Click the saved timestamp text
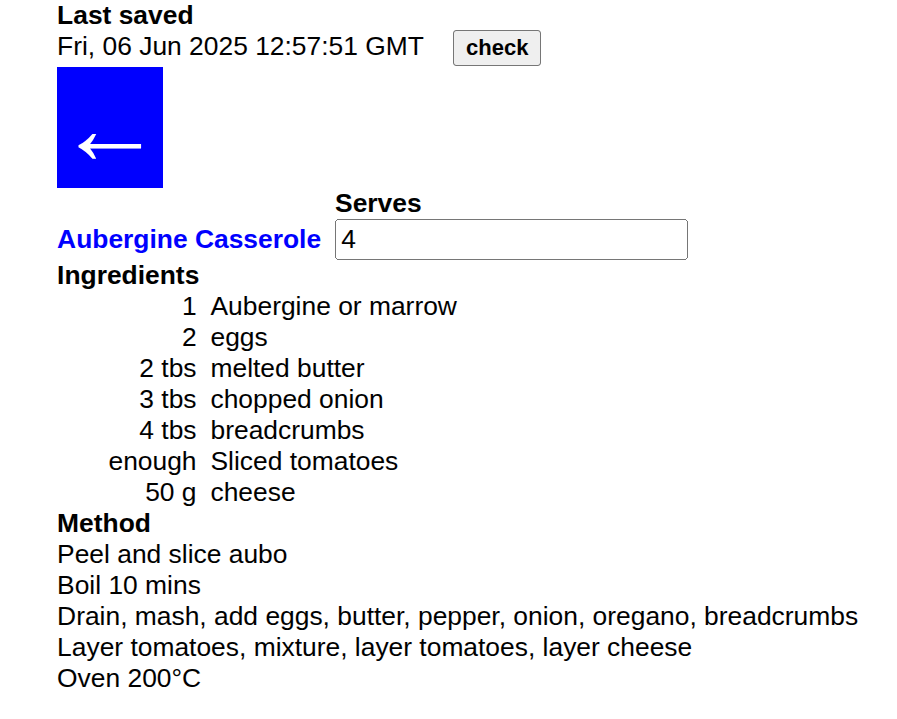The image size is (897, 719). 240,46
